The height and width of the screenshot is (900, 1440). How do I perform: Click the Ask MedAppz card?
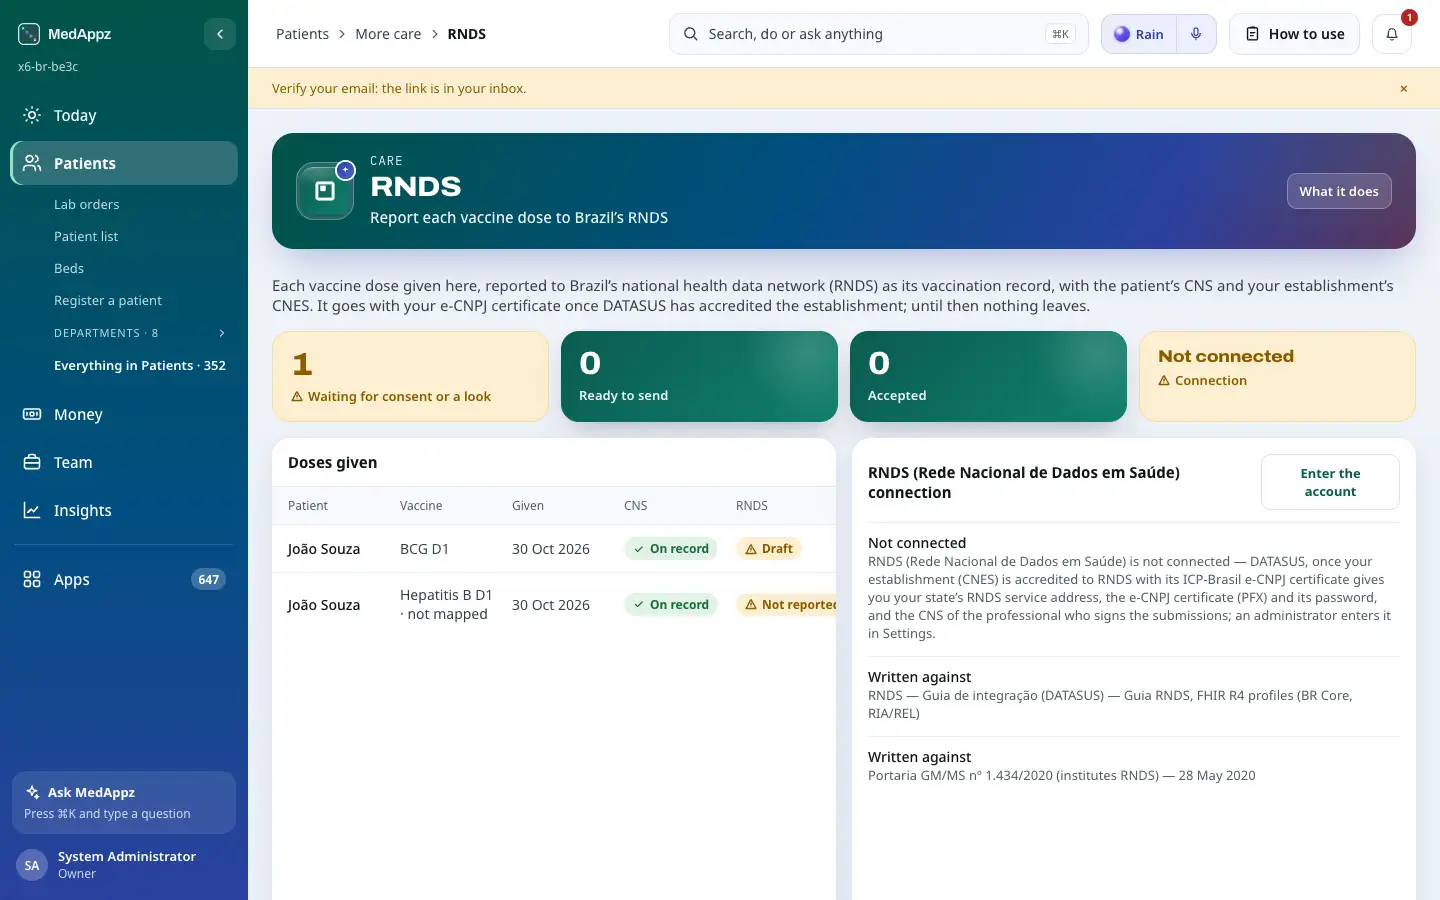[x=124, y=802]
